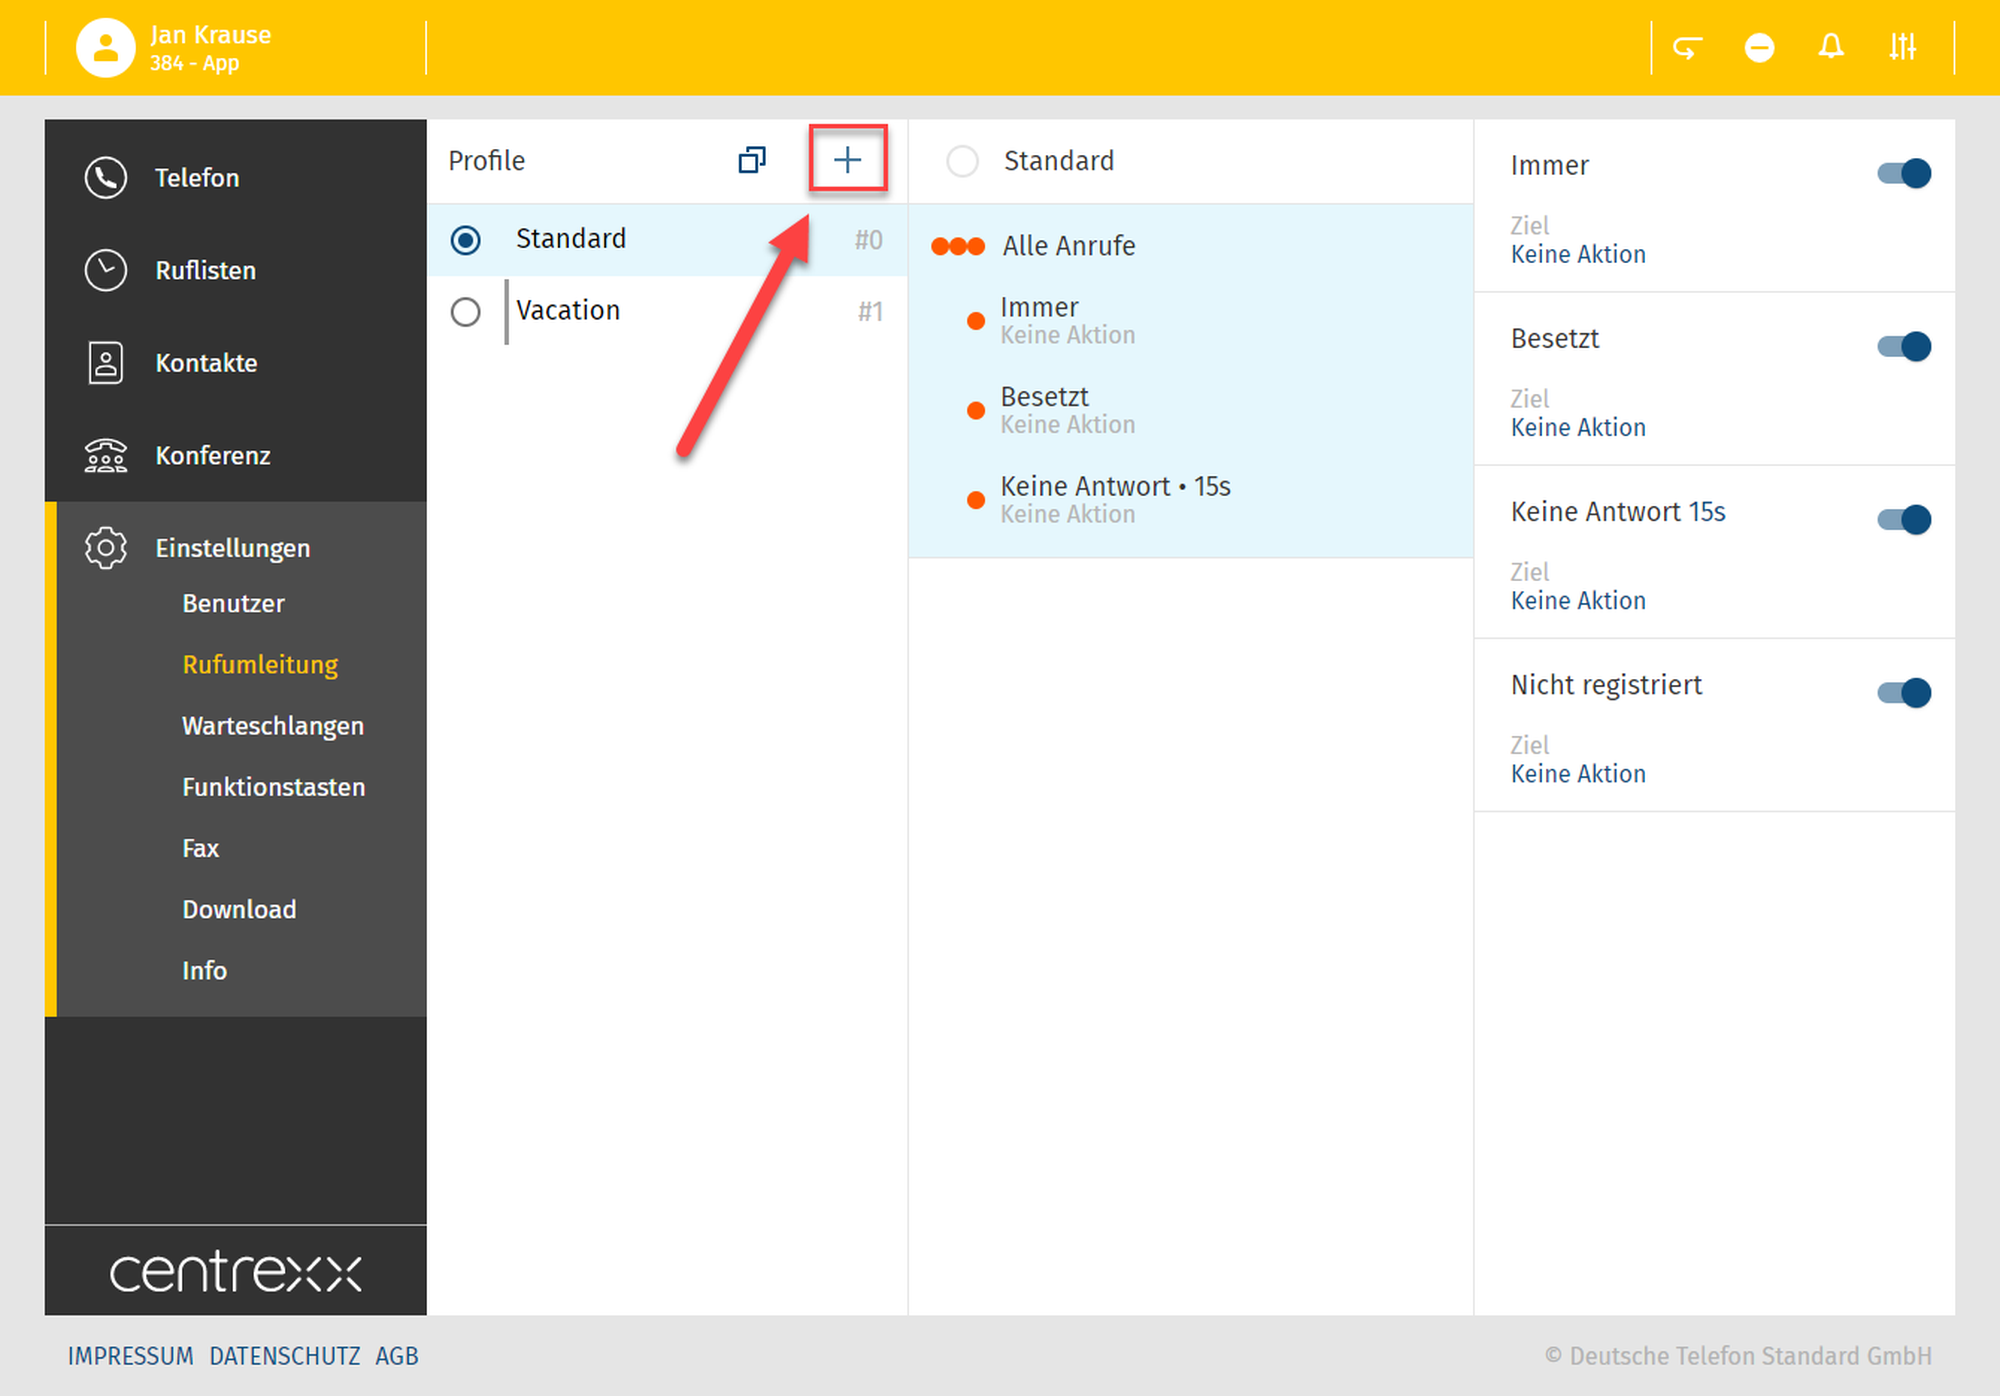Disable the Immer toggle switch
Image resolution: width=2000 pixels, height=1396 pixels.
coord(1904,173)
